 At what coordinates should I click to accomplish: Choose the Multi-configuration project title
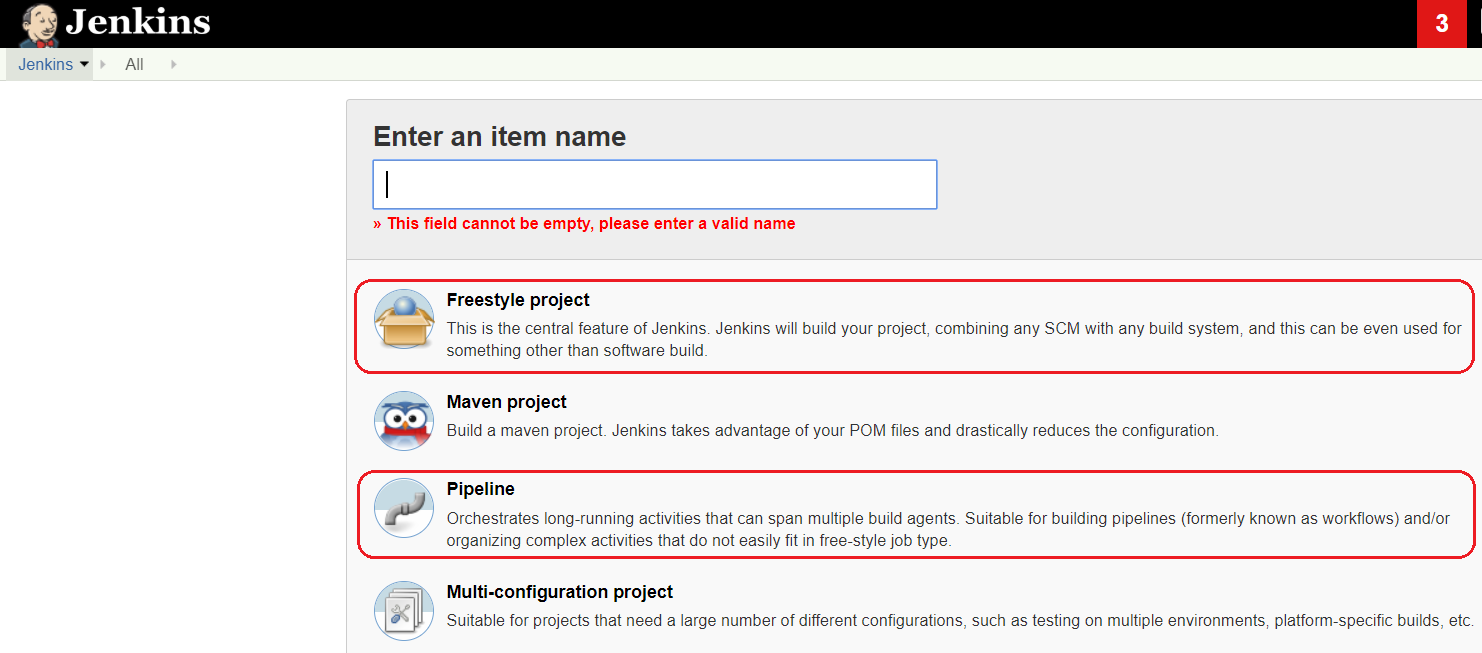[560, 592]
